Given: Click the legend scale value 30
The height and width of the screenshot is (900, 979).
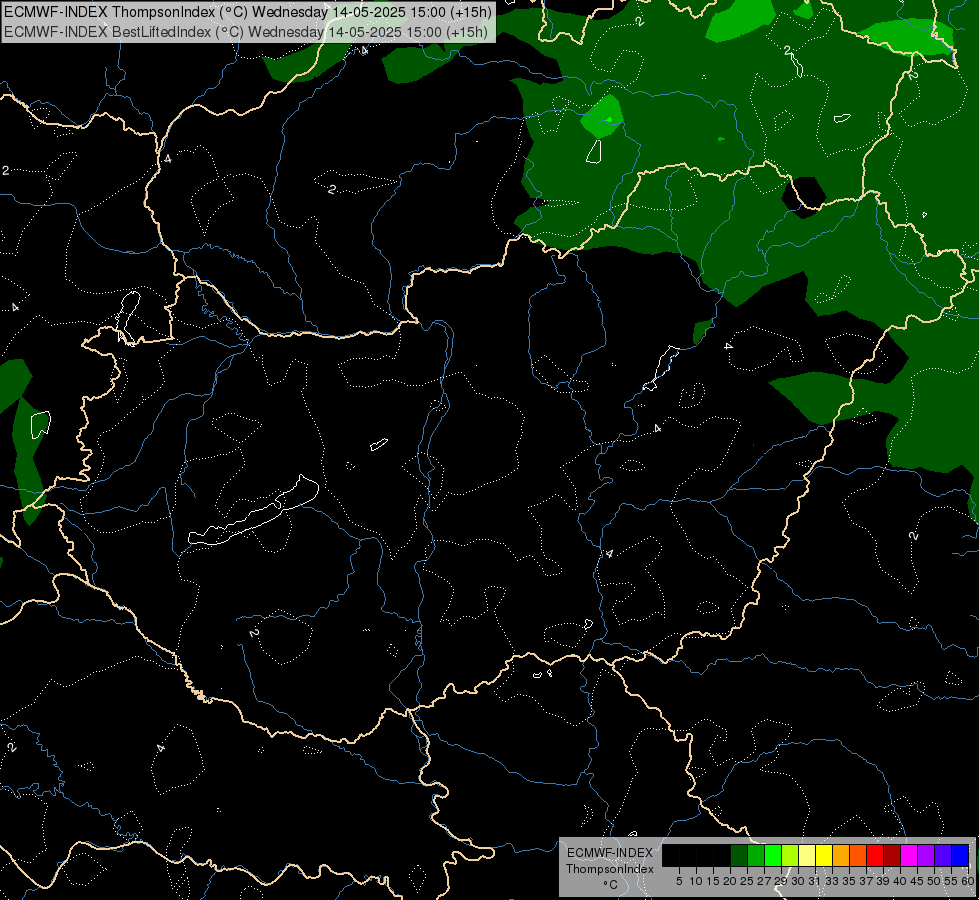Looking at the screenshot, I should pyautogui.click(x=798, y=881).
